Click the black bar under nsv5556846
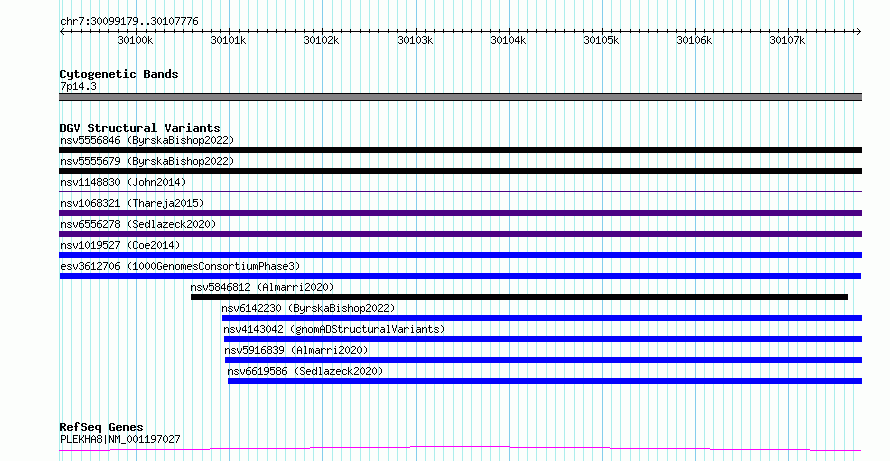This screenshot has height=461, width=890. (460, 150)
